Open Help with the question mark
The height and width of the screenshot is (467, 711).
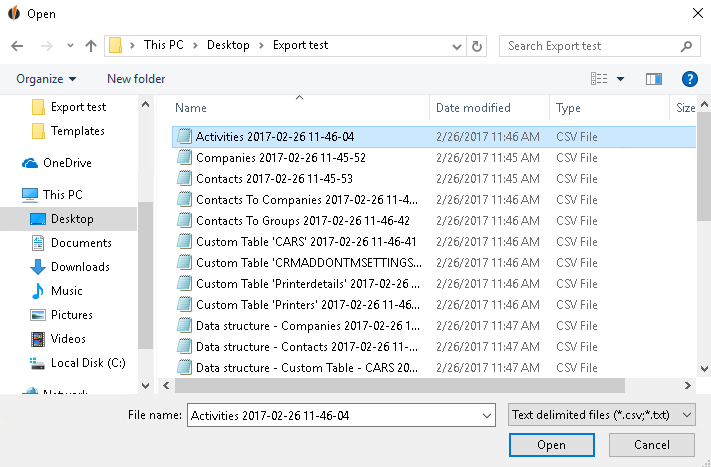tap(690, 79)
